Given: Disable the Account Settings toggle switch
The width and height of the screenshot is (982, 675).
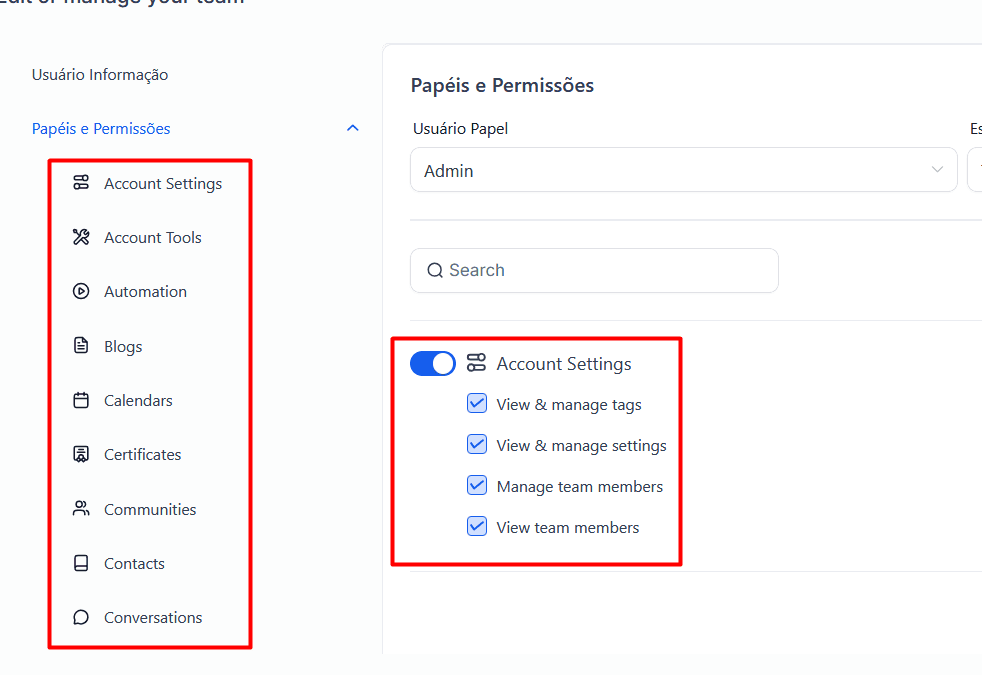Looking at the screenshot, I should (x=432, y=364).
